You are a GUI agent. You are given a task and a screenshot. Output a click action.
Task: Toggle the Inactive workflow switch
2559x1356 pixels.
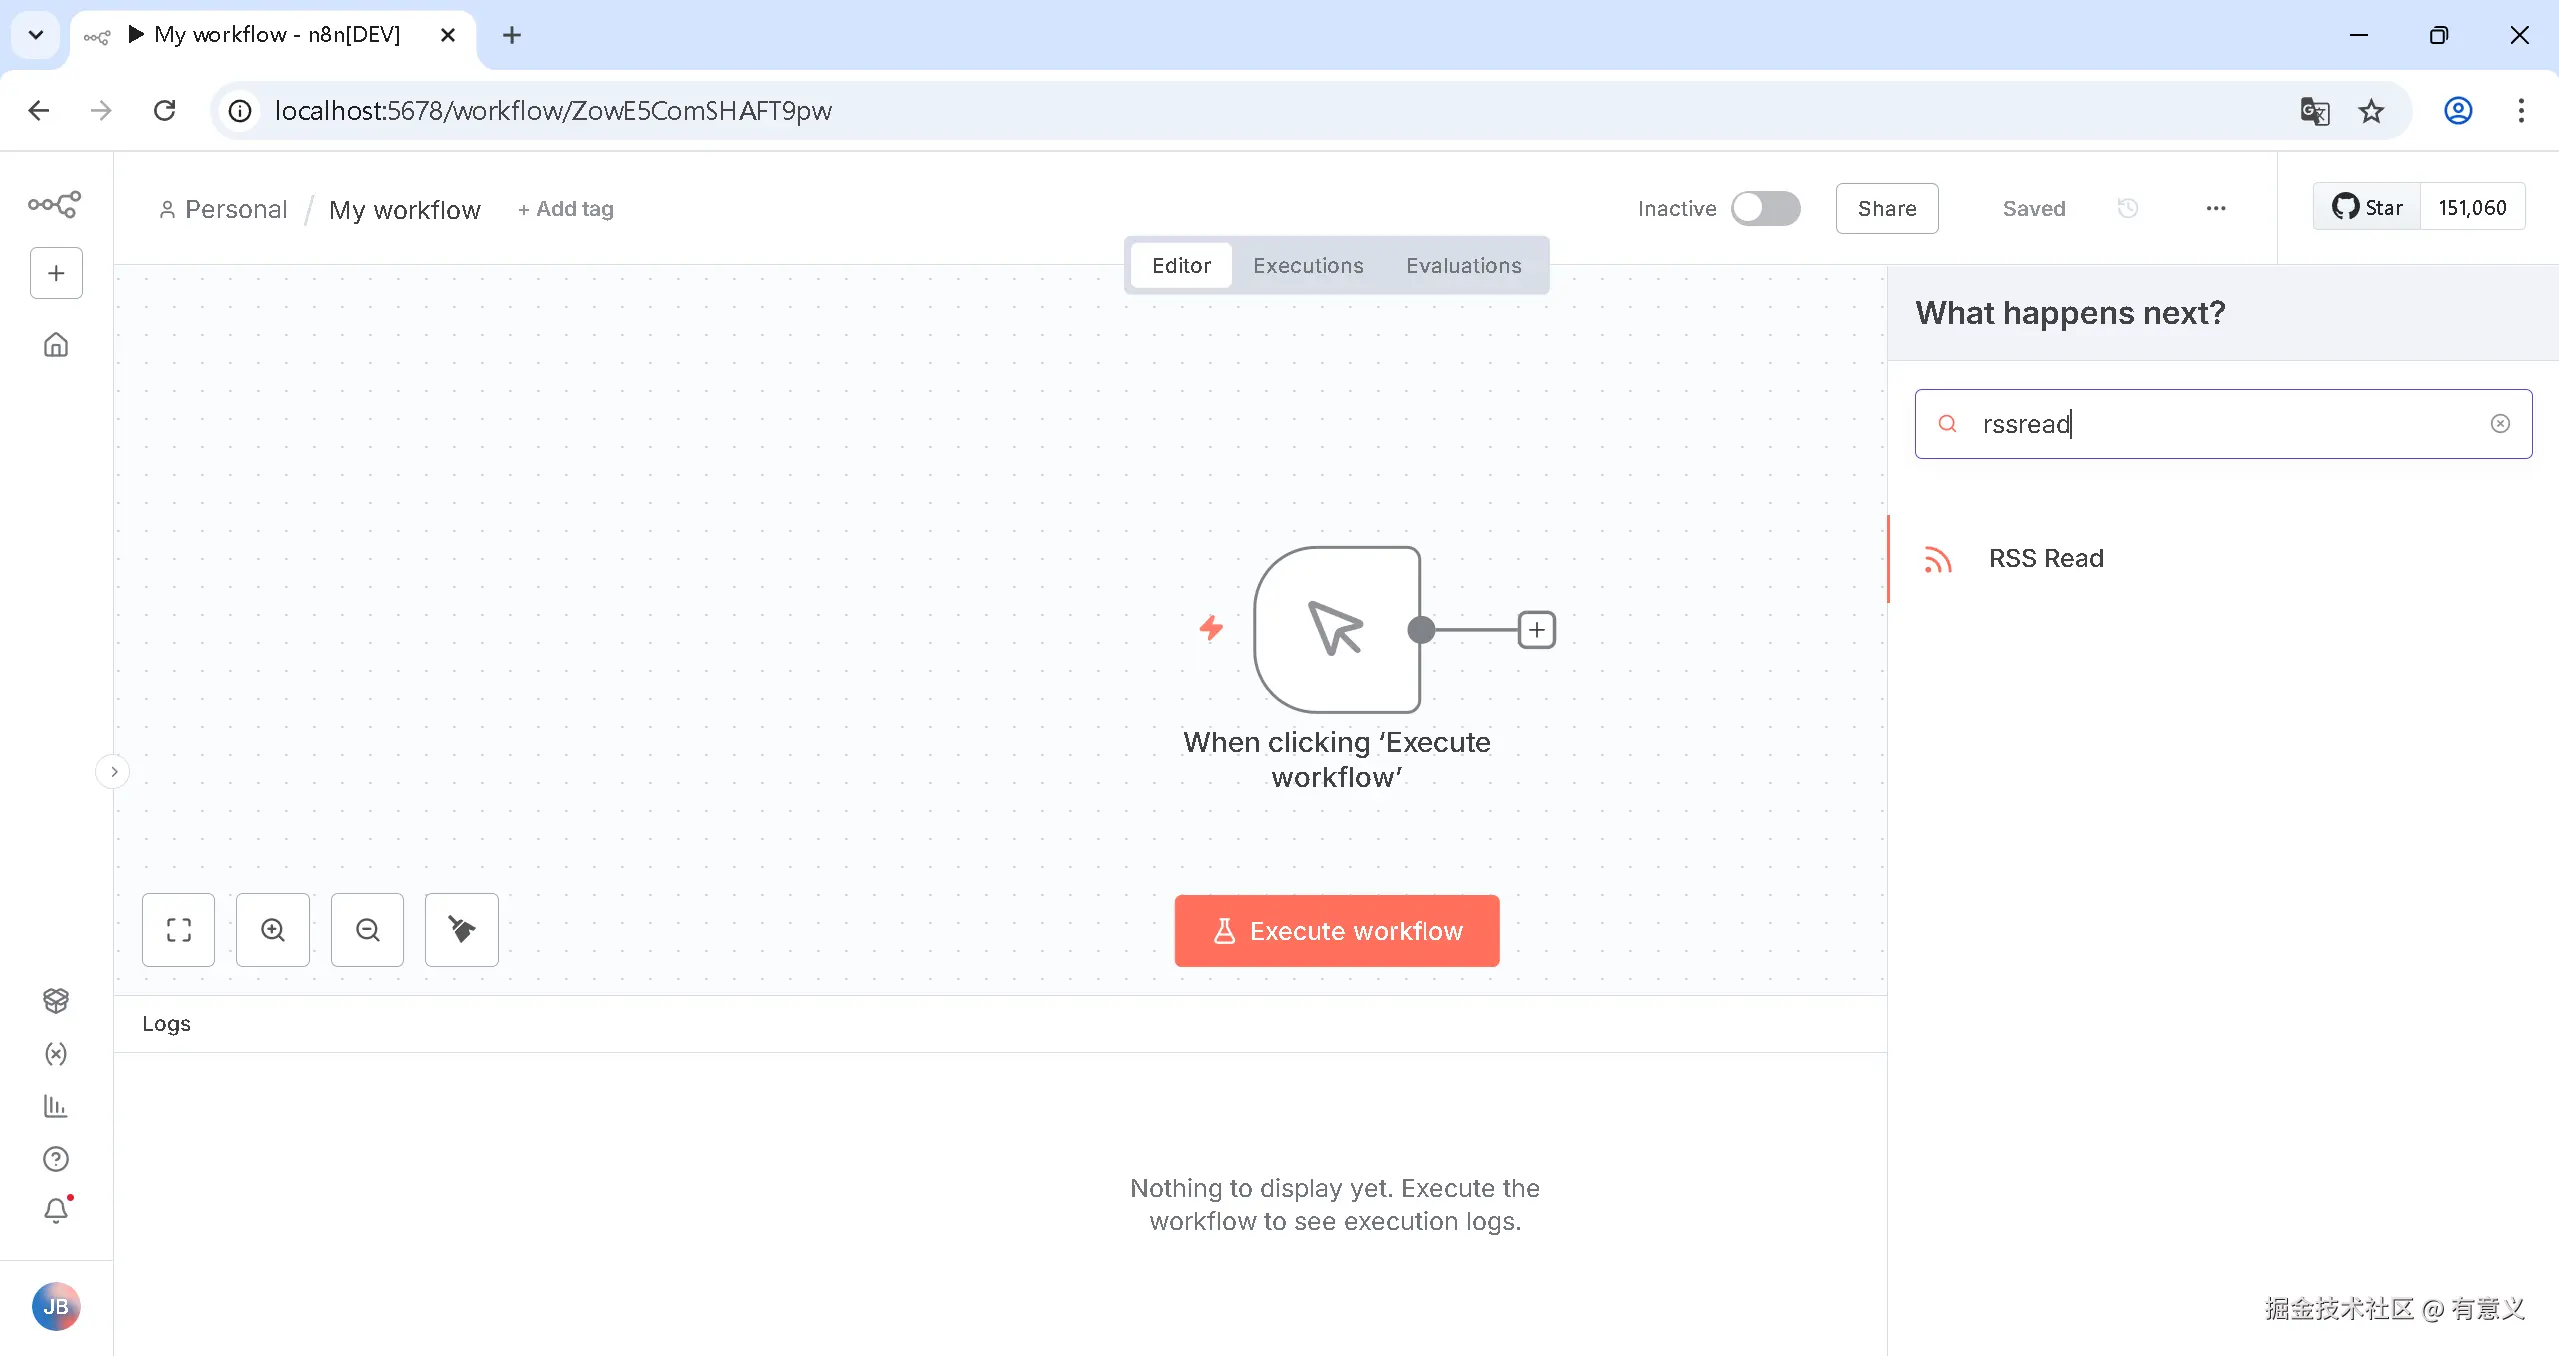[x=1765, y=208]
